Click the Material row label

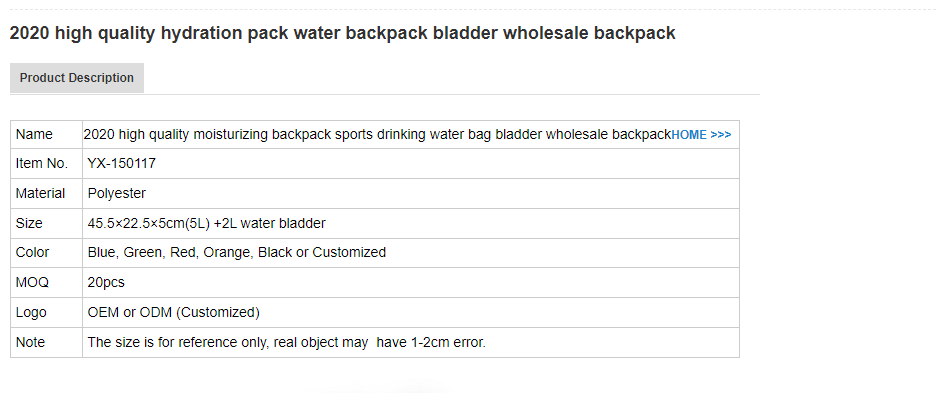[40, 193]
